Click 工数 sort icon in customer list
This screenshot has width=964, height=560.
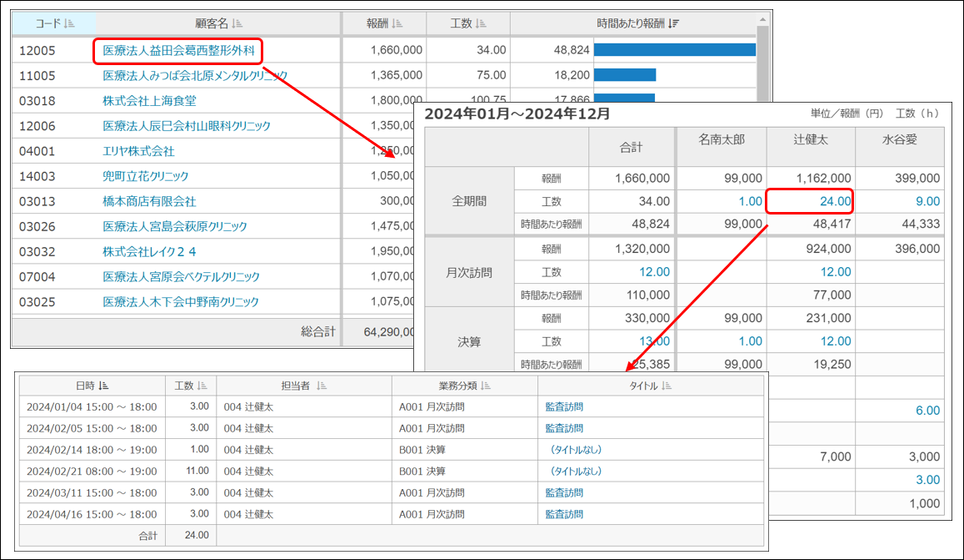click(482, 23)
